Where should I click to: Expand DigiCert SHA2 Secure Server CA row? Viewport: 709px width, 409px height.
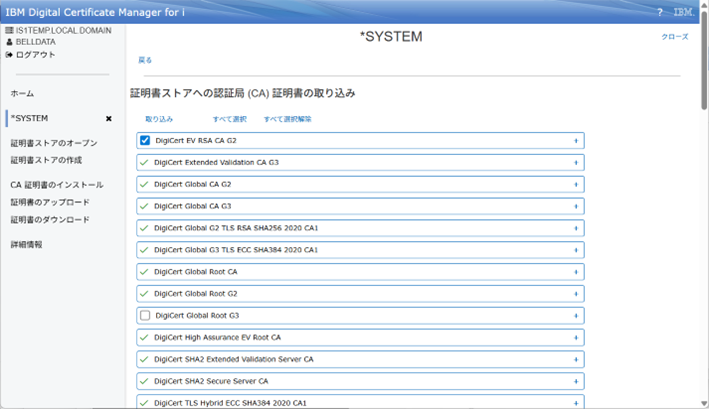coord(576,381)
